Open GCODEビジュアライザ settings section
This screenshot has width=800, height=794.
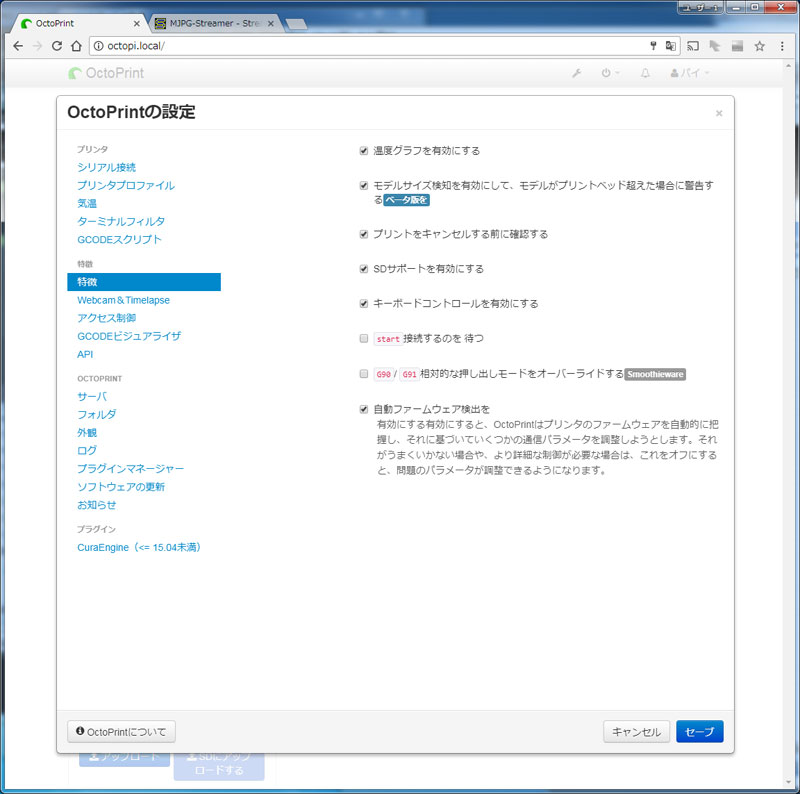(x=129, y=336)
